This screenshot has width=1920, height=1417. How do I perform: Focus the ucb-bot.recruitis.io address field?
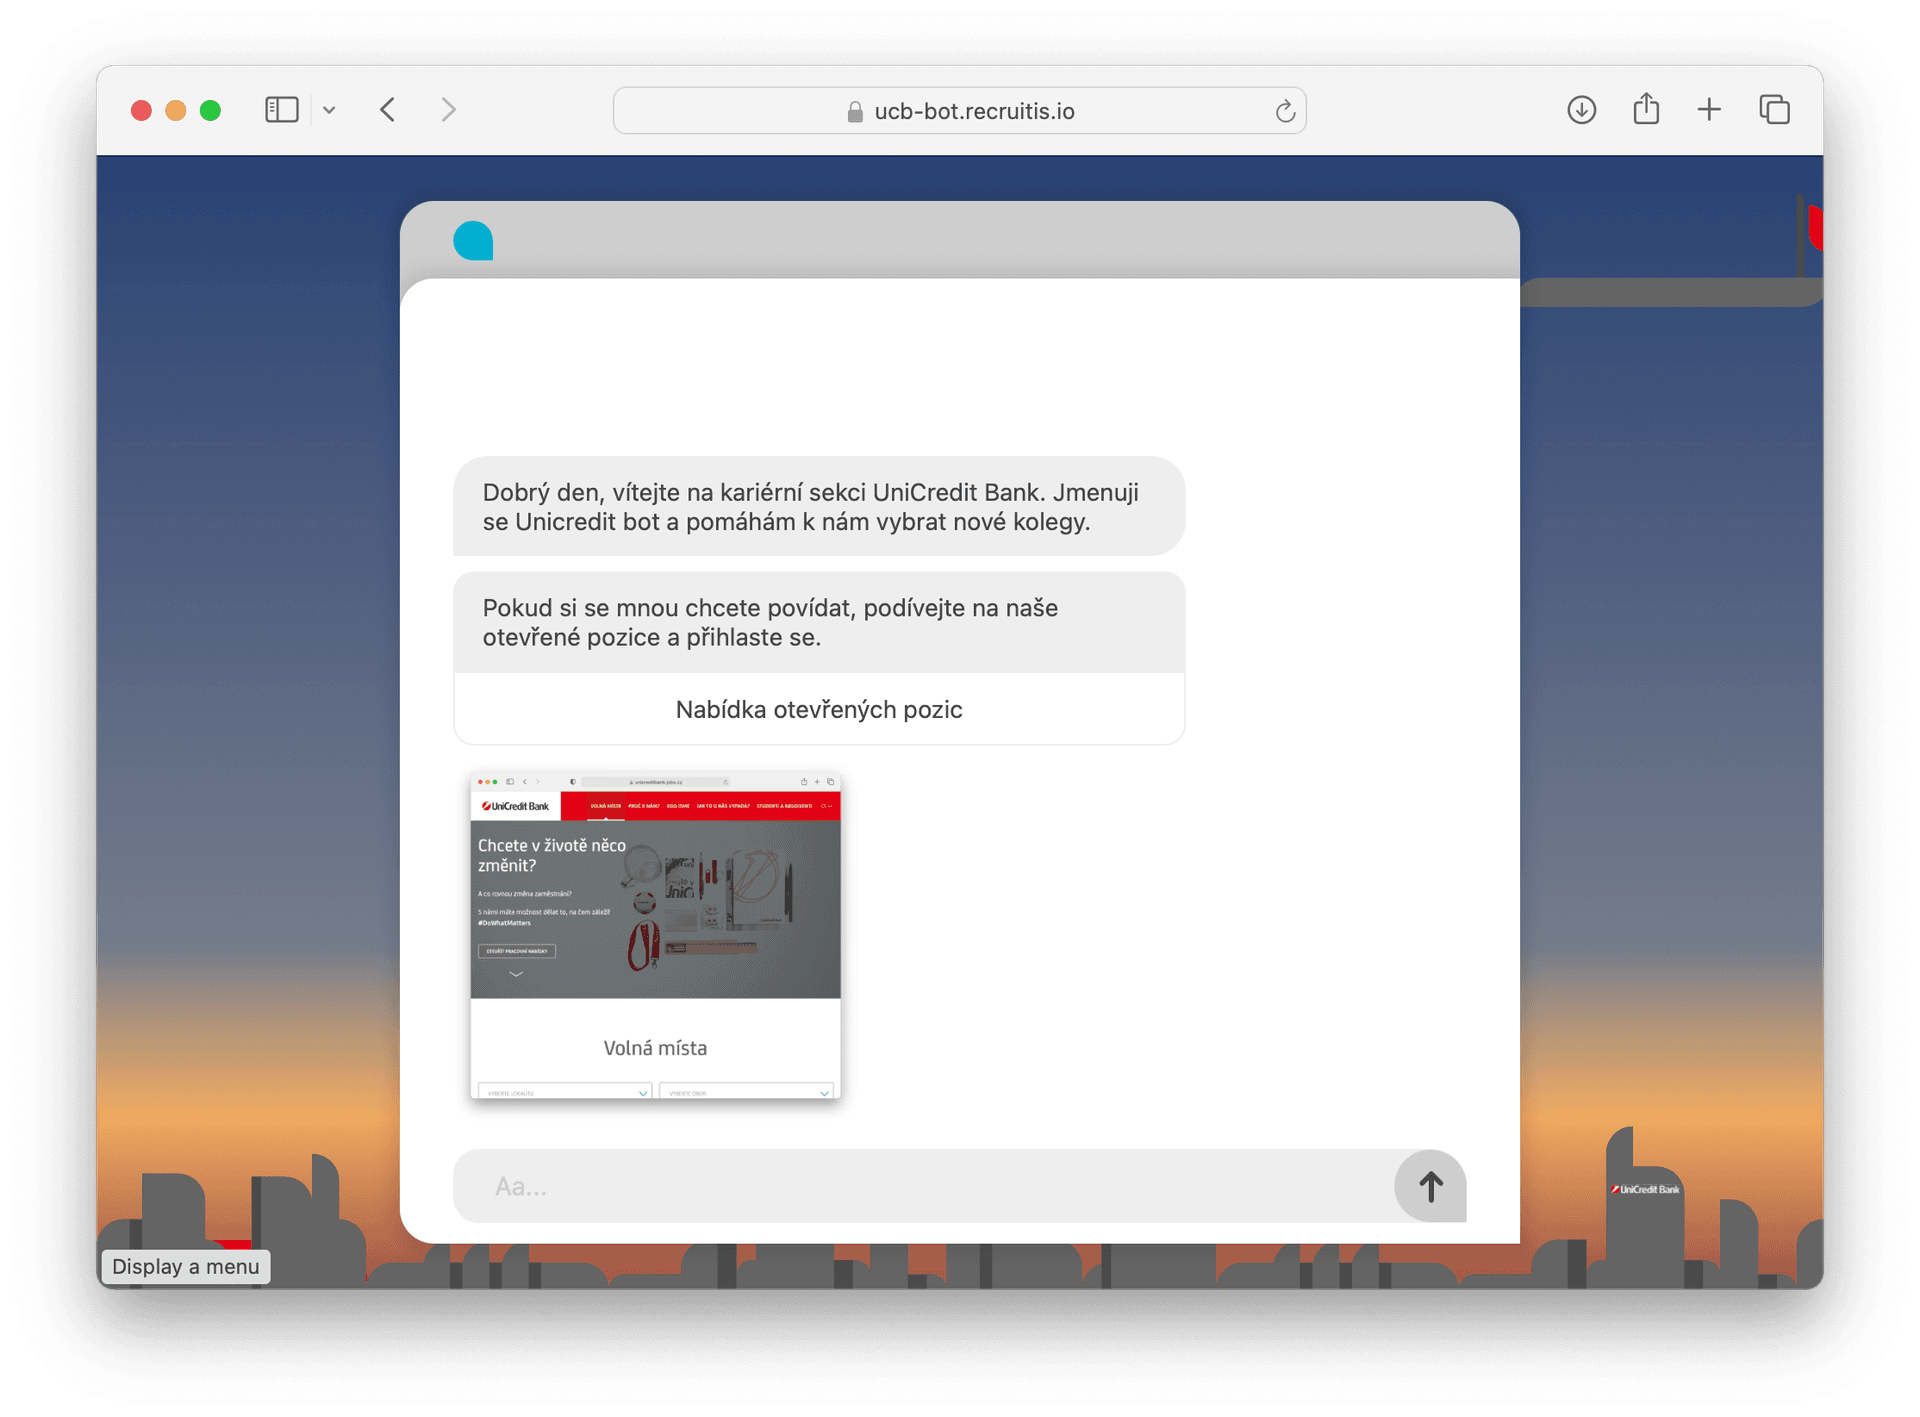(973, 111)
